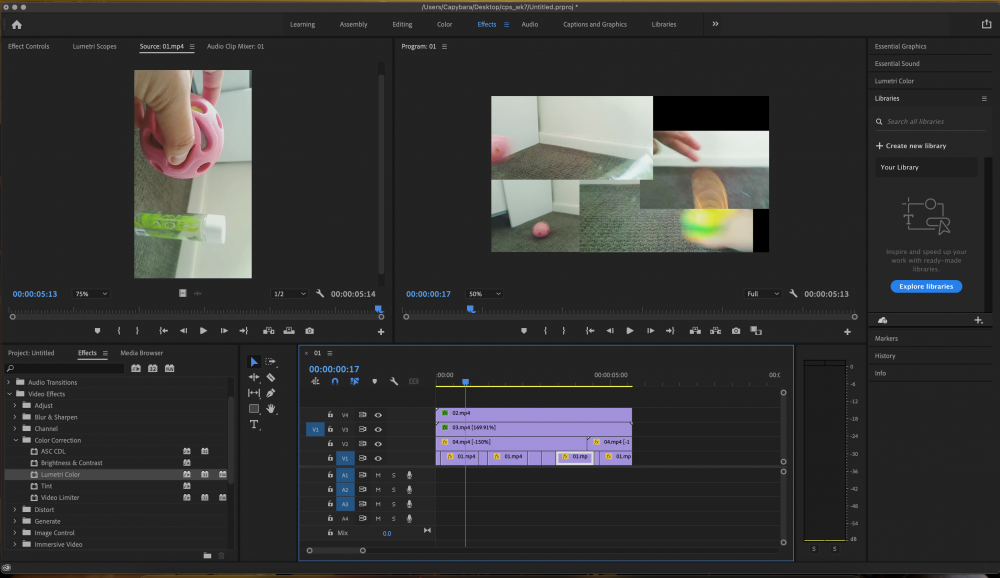Solo audio track A2
The width and height of the screenshot is (1000, 578).
[x=393, y=489]
